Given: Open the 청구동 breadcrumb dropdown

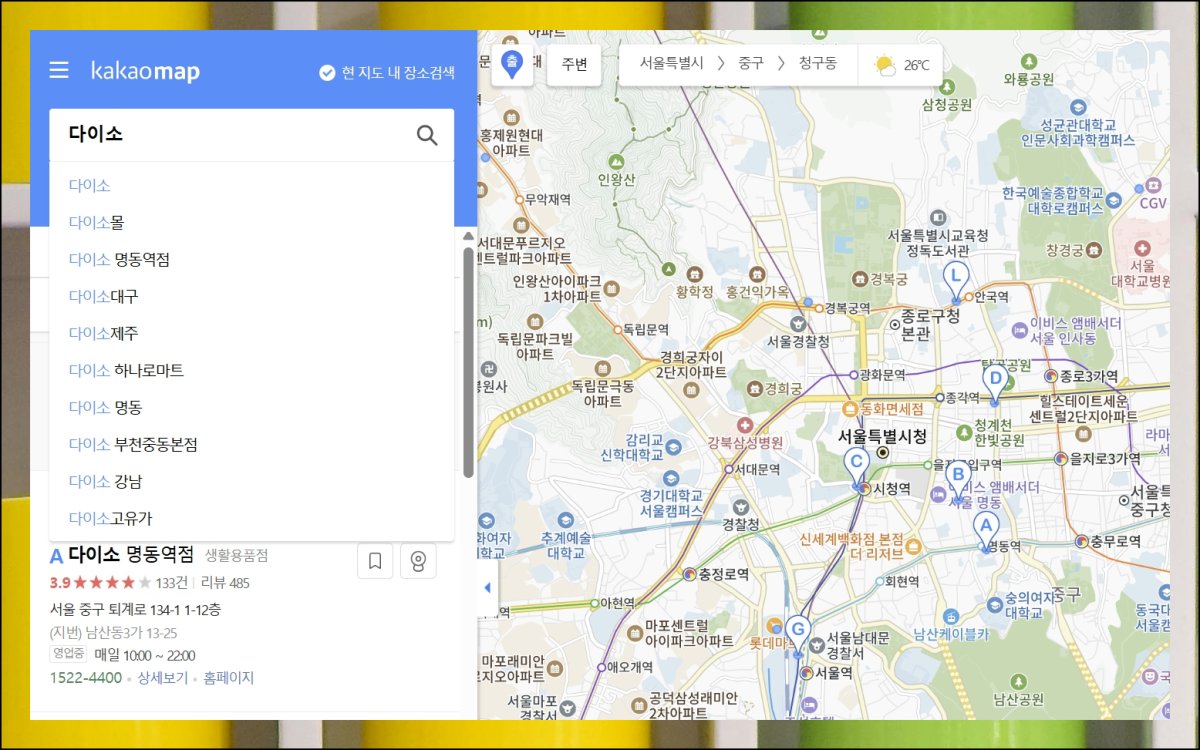Looking at the screenshot, I should click(817, 64).
